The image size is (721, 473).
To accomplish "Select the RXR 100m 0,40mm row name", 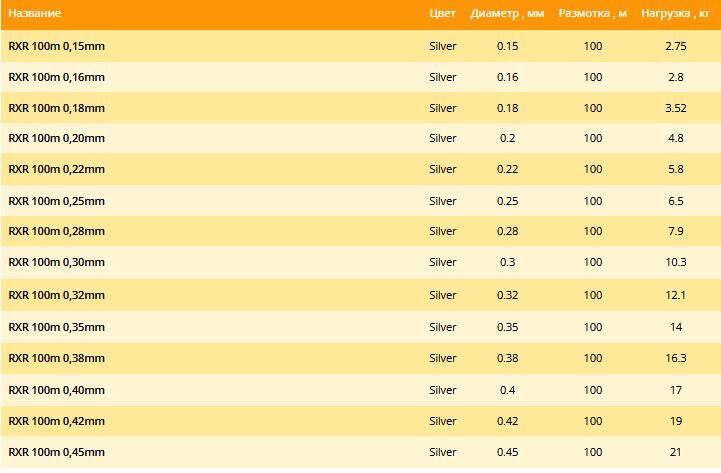I will point(57,390).
